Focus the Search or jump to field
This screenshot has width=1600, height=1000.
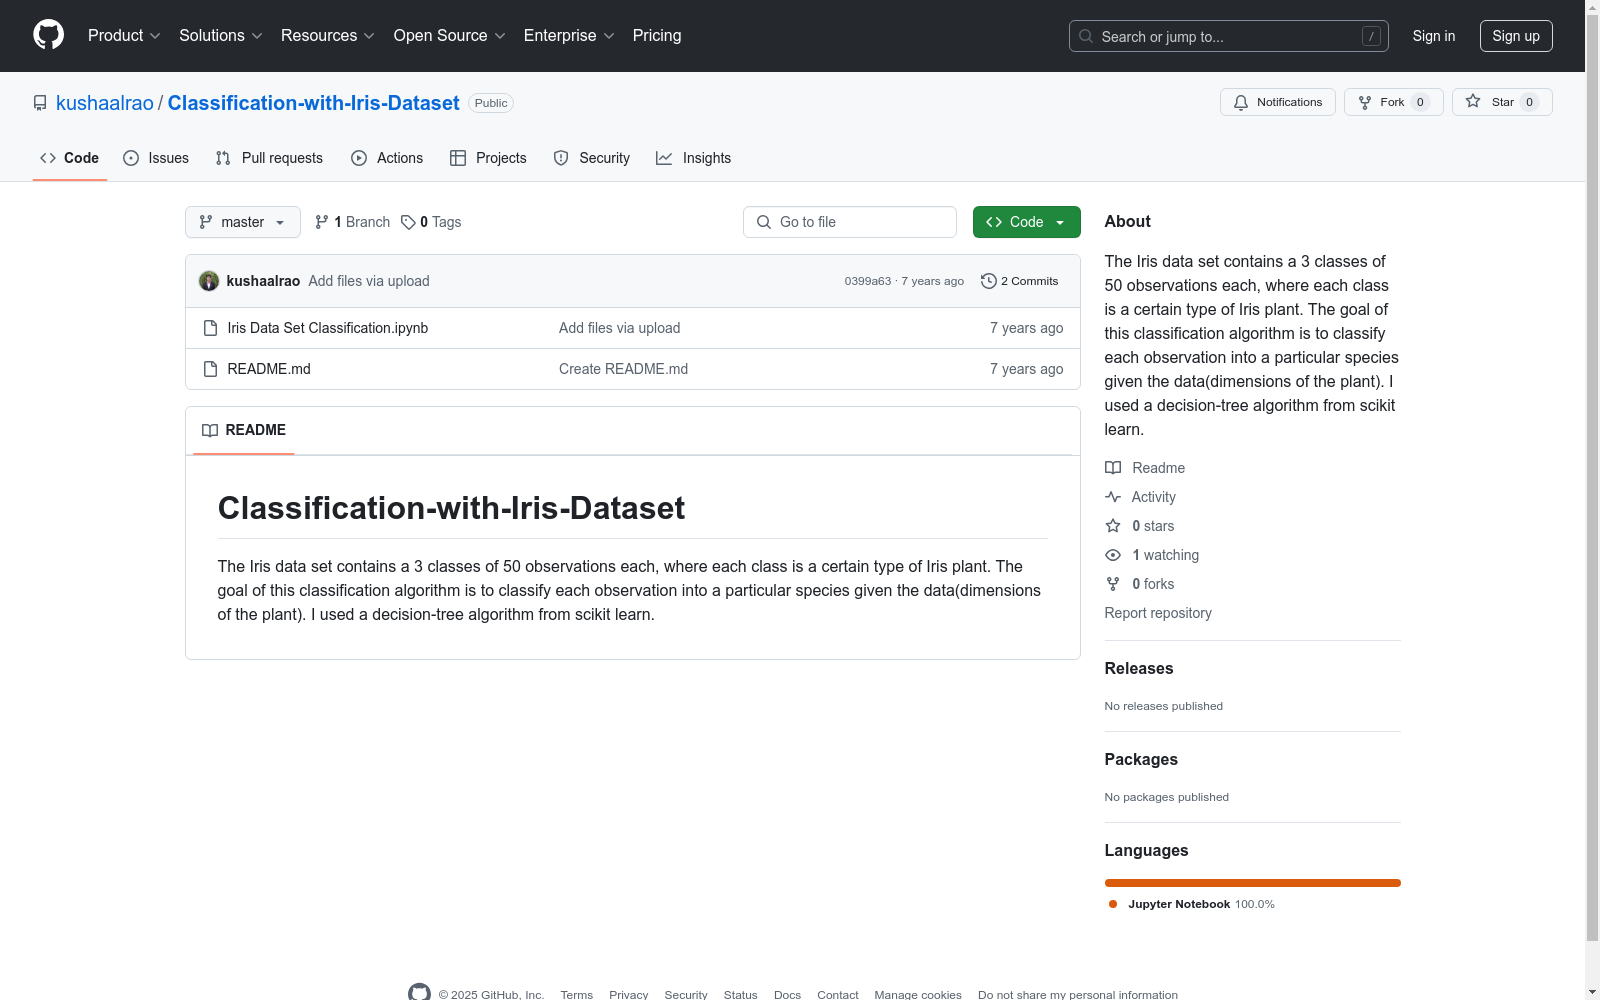click(x=1229, y=36)
